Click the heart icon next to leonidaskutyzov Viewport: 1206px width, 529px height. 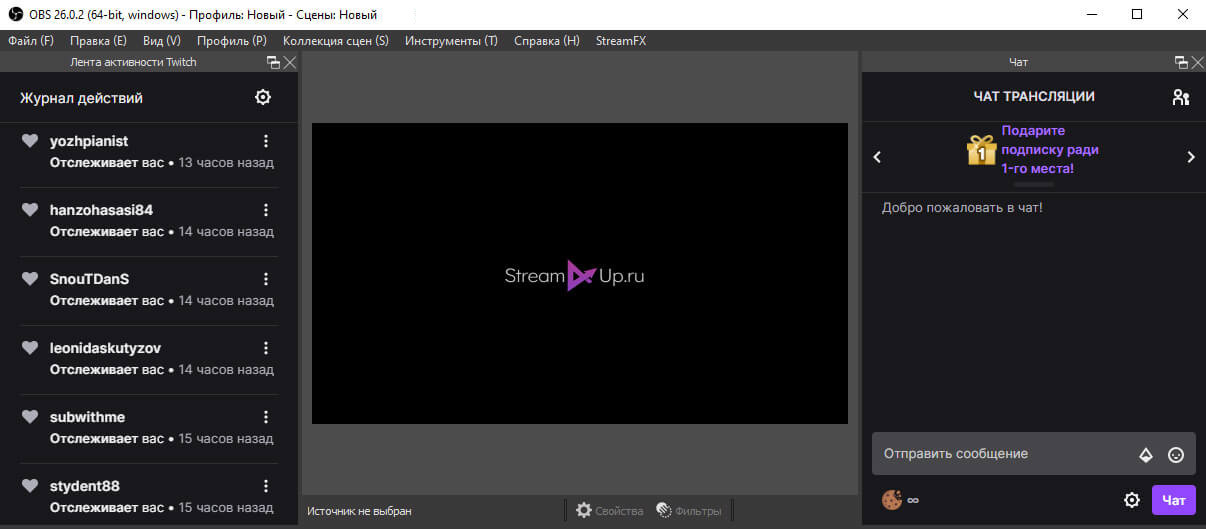tap(30, 348)
